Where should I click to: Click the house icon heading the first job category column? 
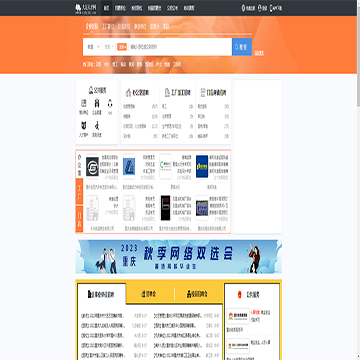pyautogui.click(x=128, y=93)
